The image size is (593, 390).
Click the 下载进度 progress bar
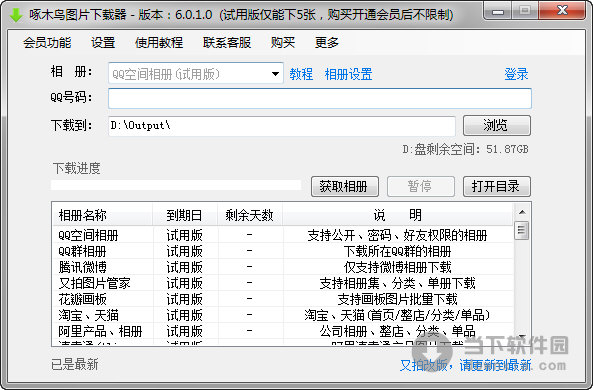[176, 185]
